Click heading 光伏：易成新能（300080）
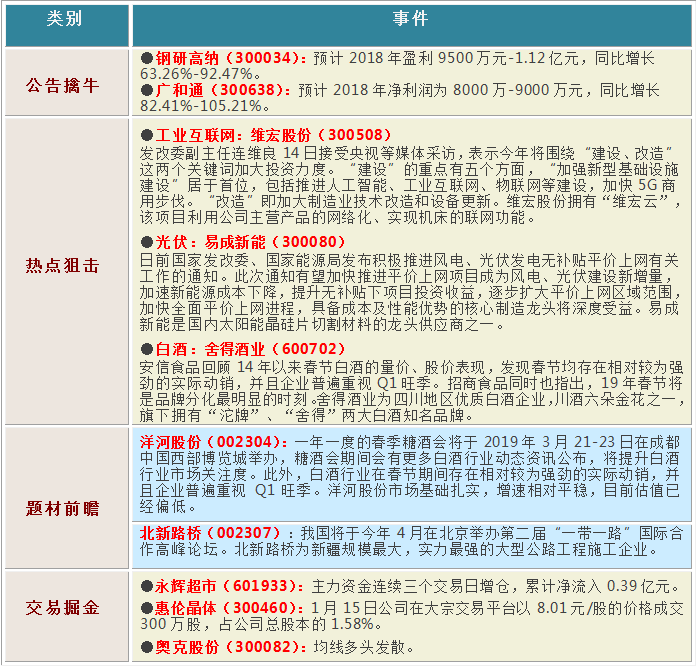Screen dimensions: 696x667 250,242
